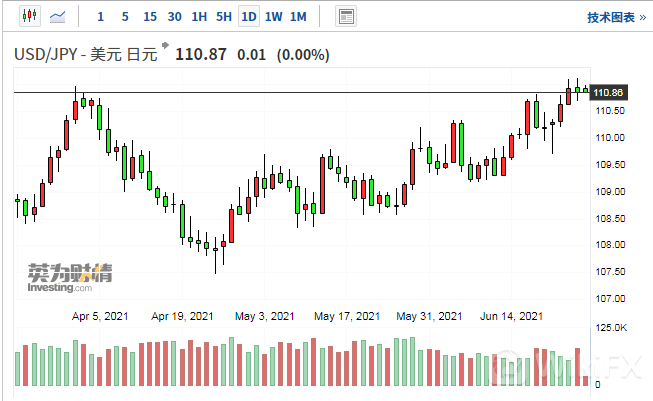The width and height of the screenshot is (653, 401).
Task: Switch to the 15 minute interval
Action: 149,17
